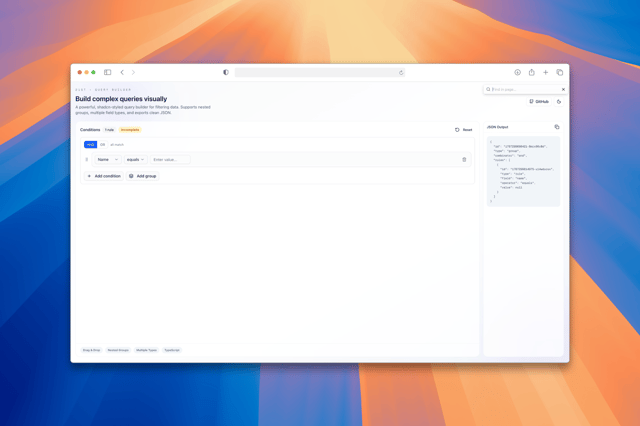Toggle the Safari sidebar icon

click(x=107, y=72)
